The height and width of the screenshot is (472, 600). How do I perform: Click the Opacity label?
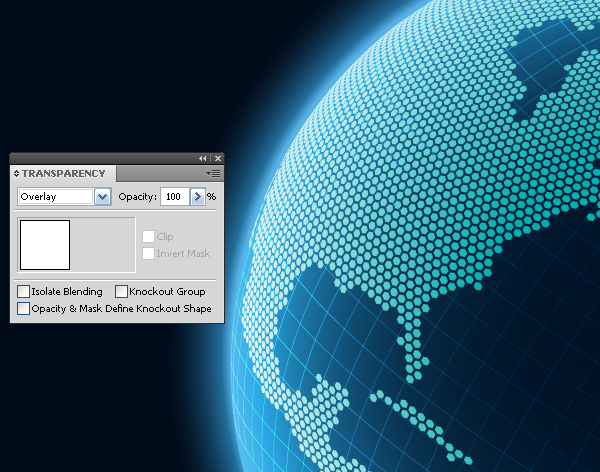(137, 197)
